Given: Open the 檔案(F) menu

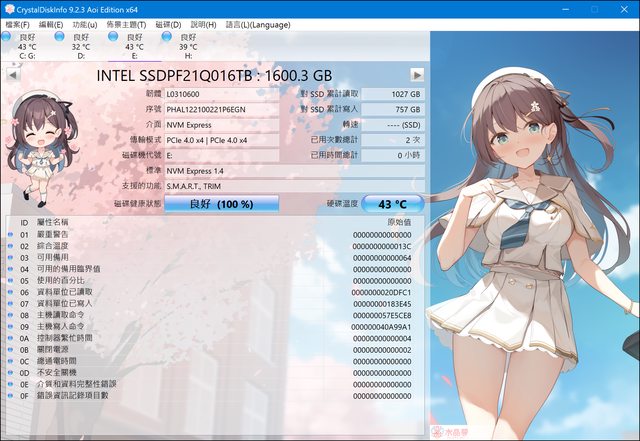Looking at the screenshot, I should pyautogui.click(x=19, y=24).
